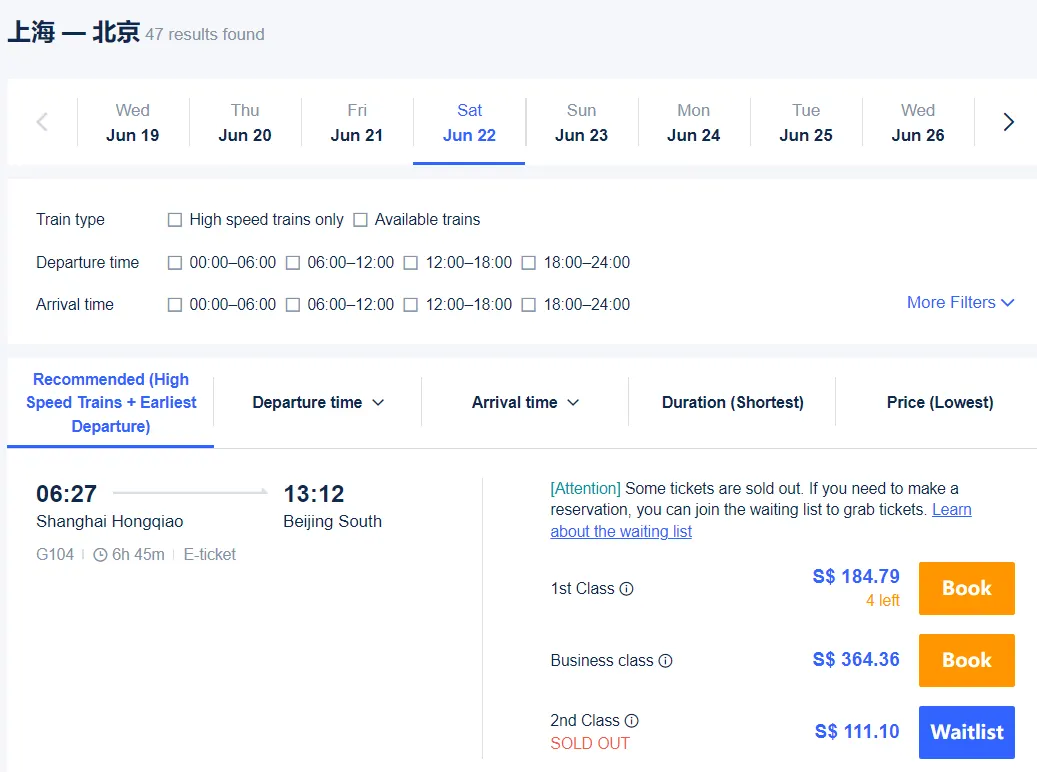This screenshot has width=1037, height=772.
Task: Click the info icon next to 1st Class
Action: [627, 589]
